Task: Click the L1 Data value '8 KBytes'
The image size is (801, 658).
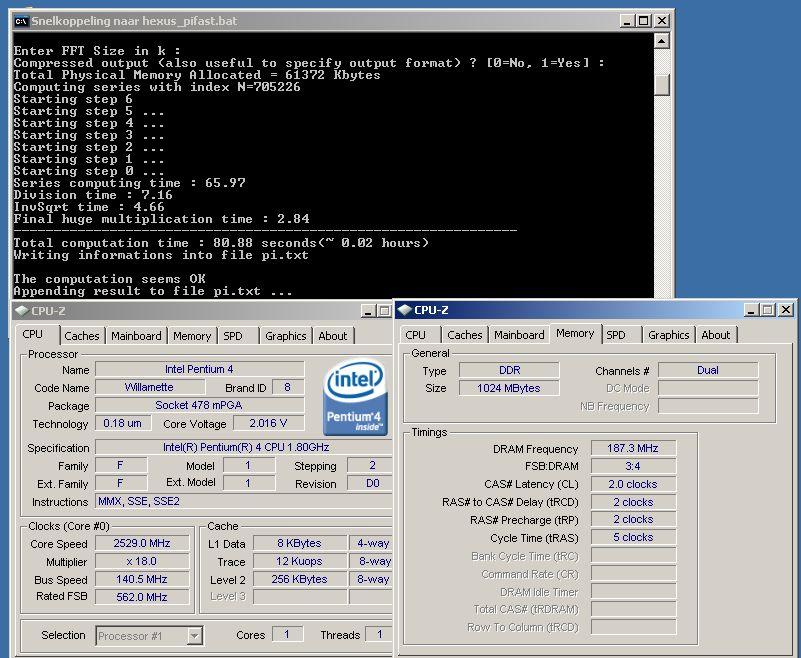Action: [x=300, y=543]
